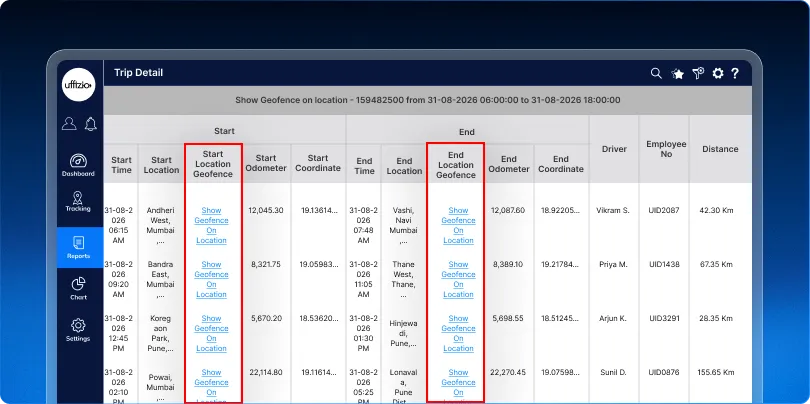Show end geofence for Hinjewadi trip
Screen dimensions: 810x404
(x=458, y=333)
